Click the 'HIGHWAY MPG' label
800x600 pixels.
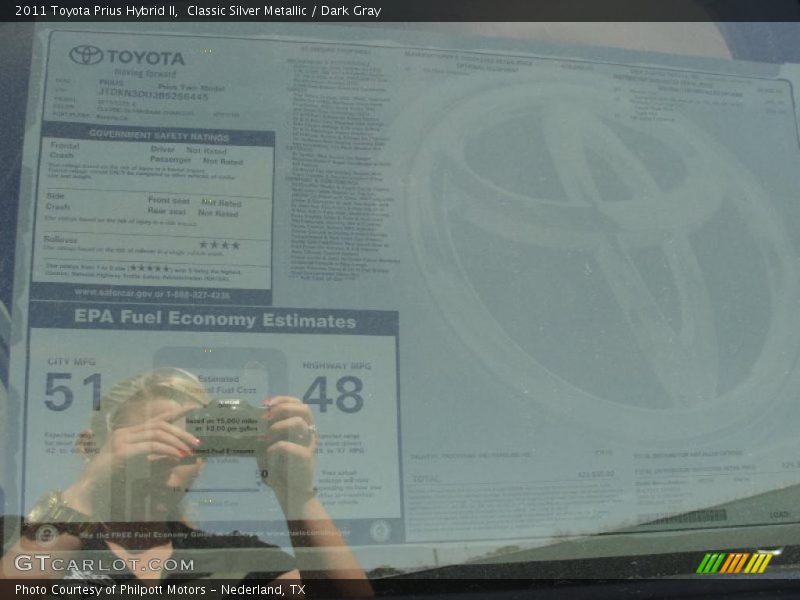337,365
